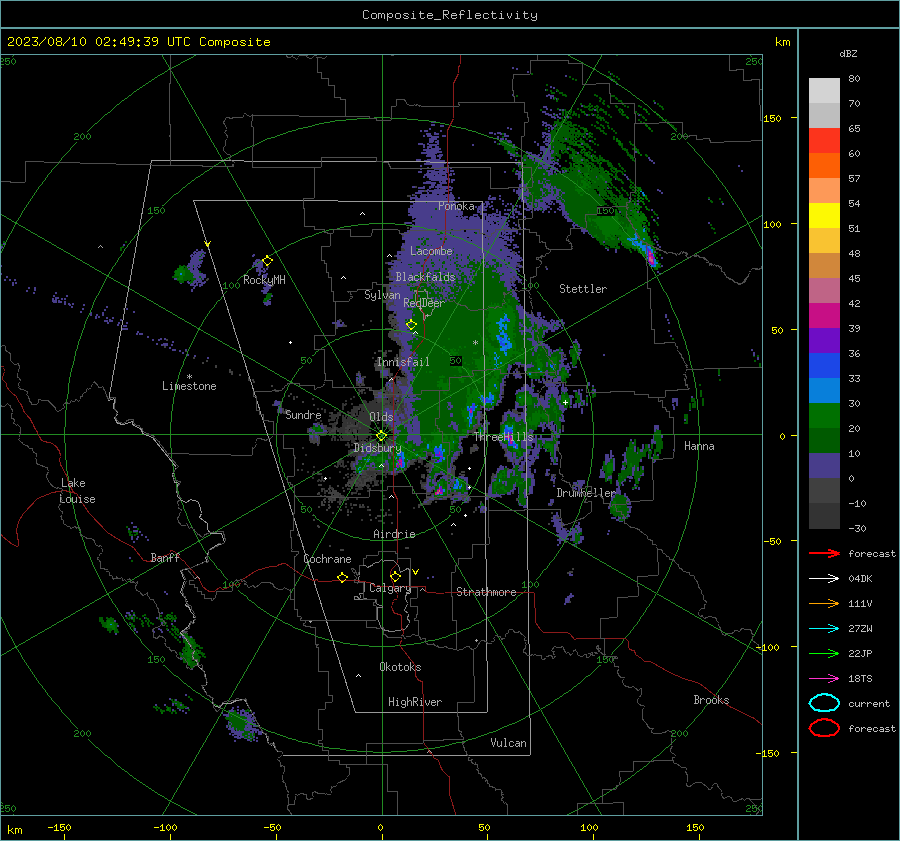
Task: Click the dBZ legend heading
Action: click(x=848, y=53)
